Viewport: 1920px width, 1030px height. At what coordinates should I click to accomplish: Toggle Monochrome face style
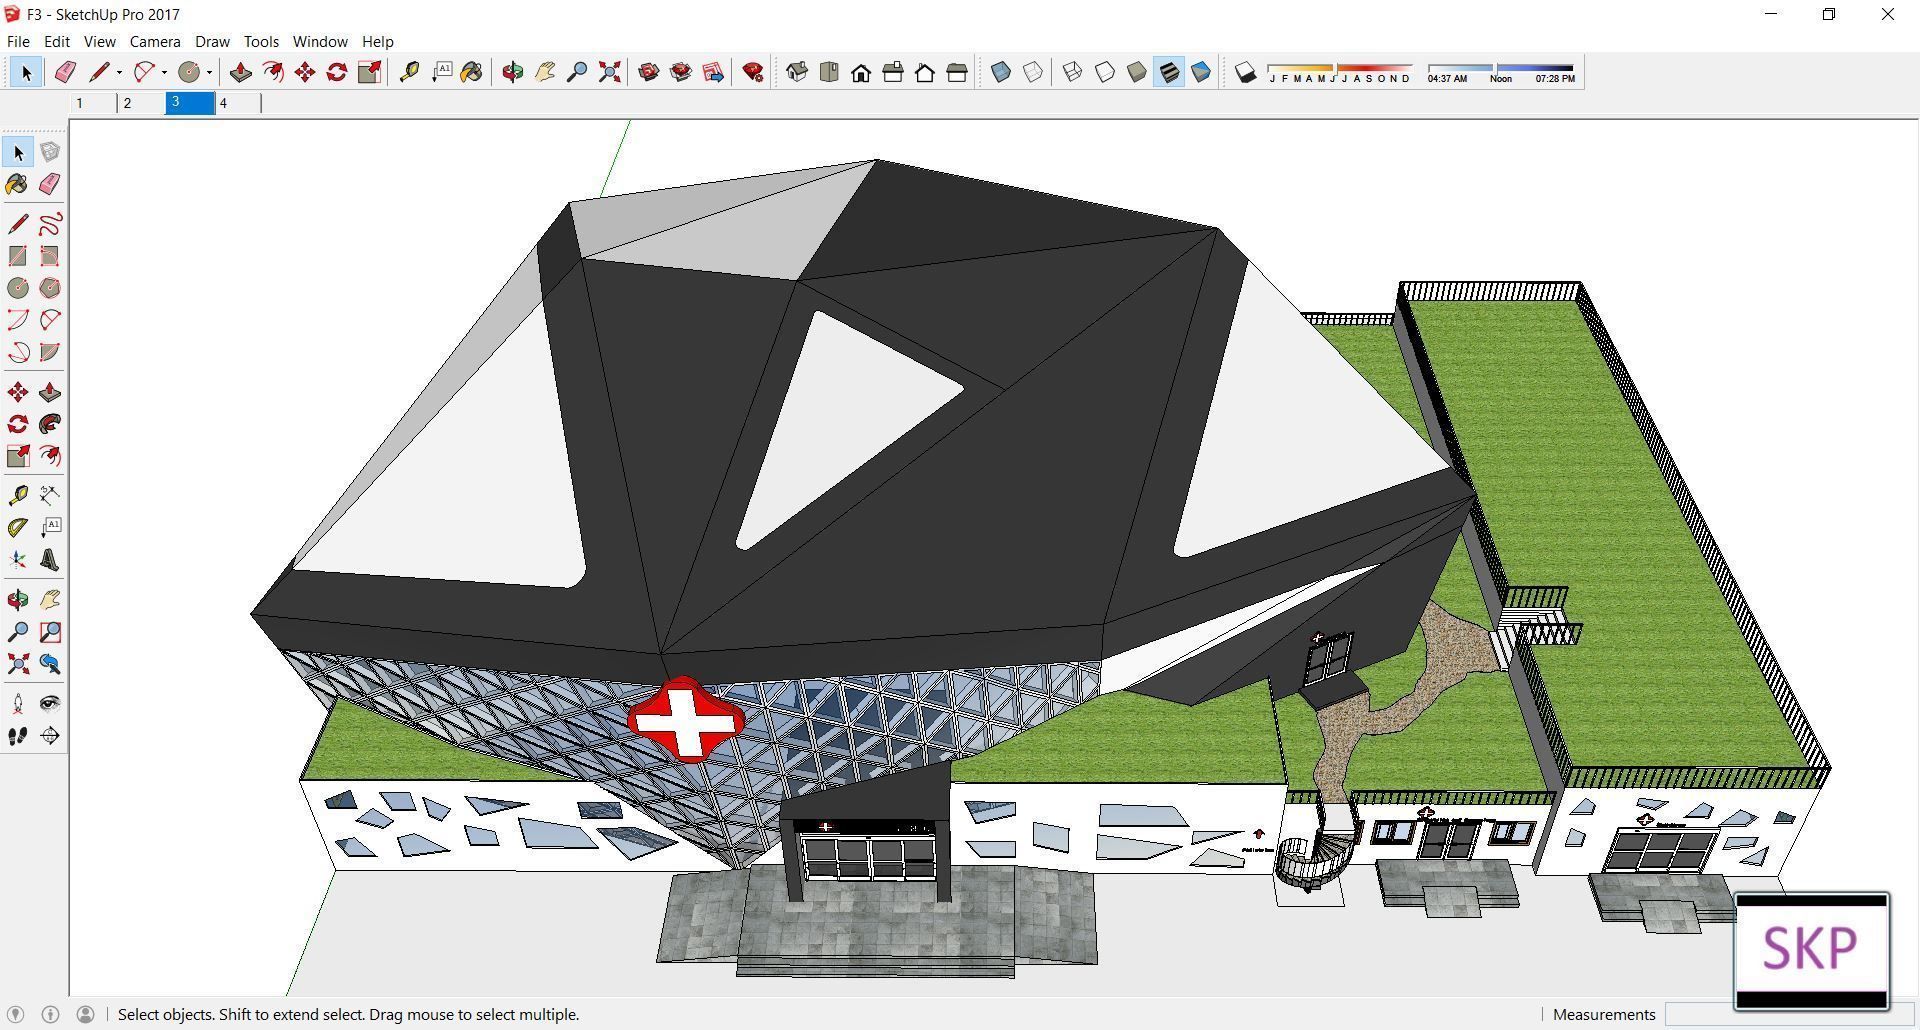tap(1201, 72)
